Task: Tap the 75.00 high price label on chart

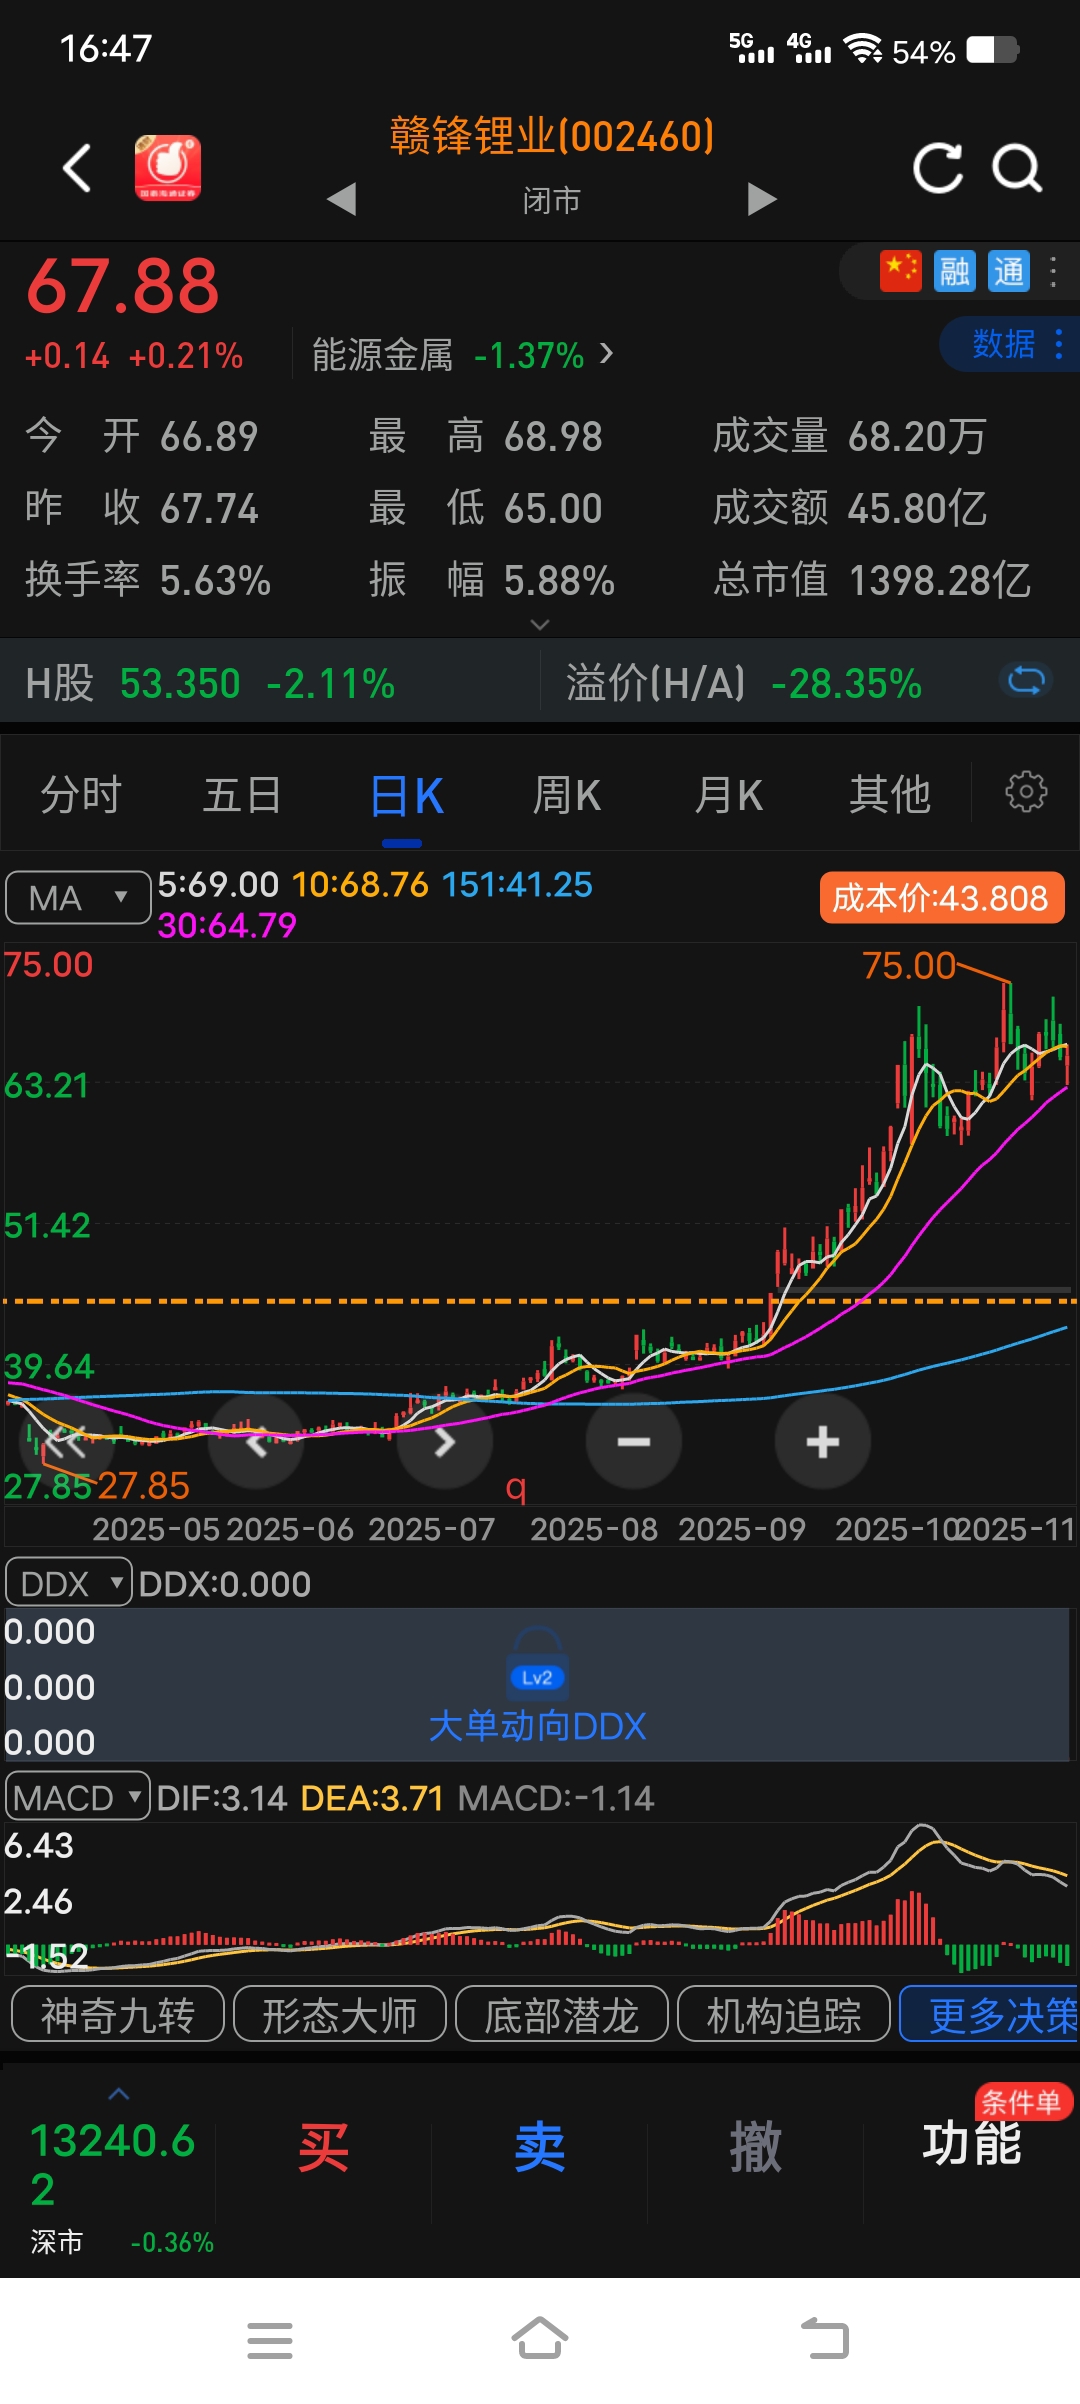Action: pyautogui.click(x=909, y=966)
